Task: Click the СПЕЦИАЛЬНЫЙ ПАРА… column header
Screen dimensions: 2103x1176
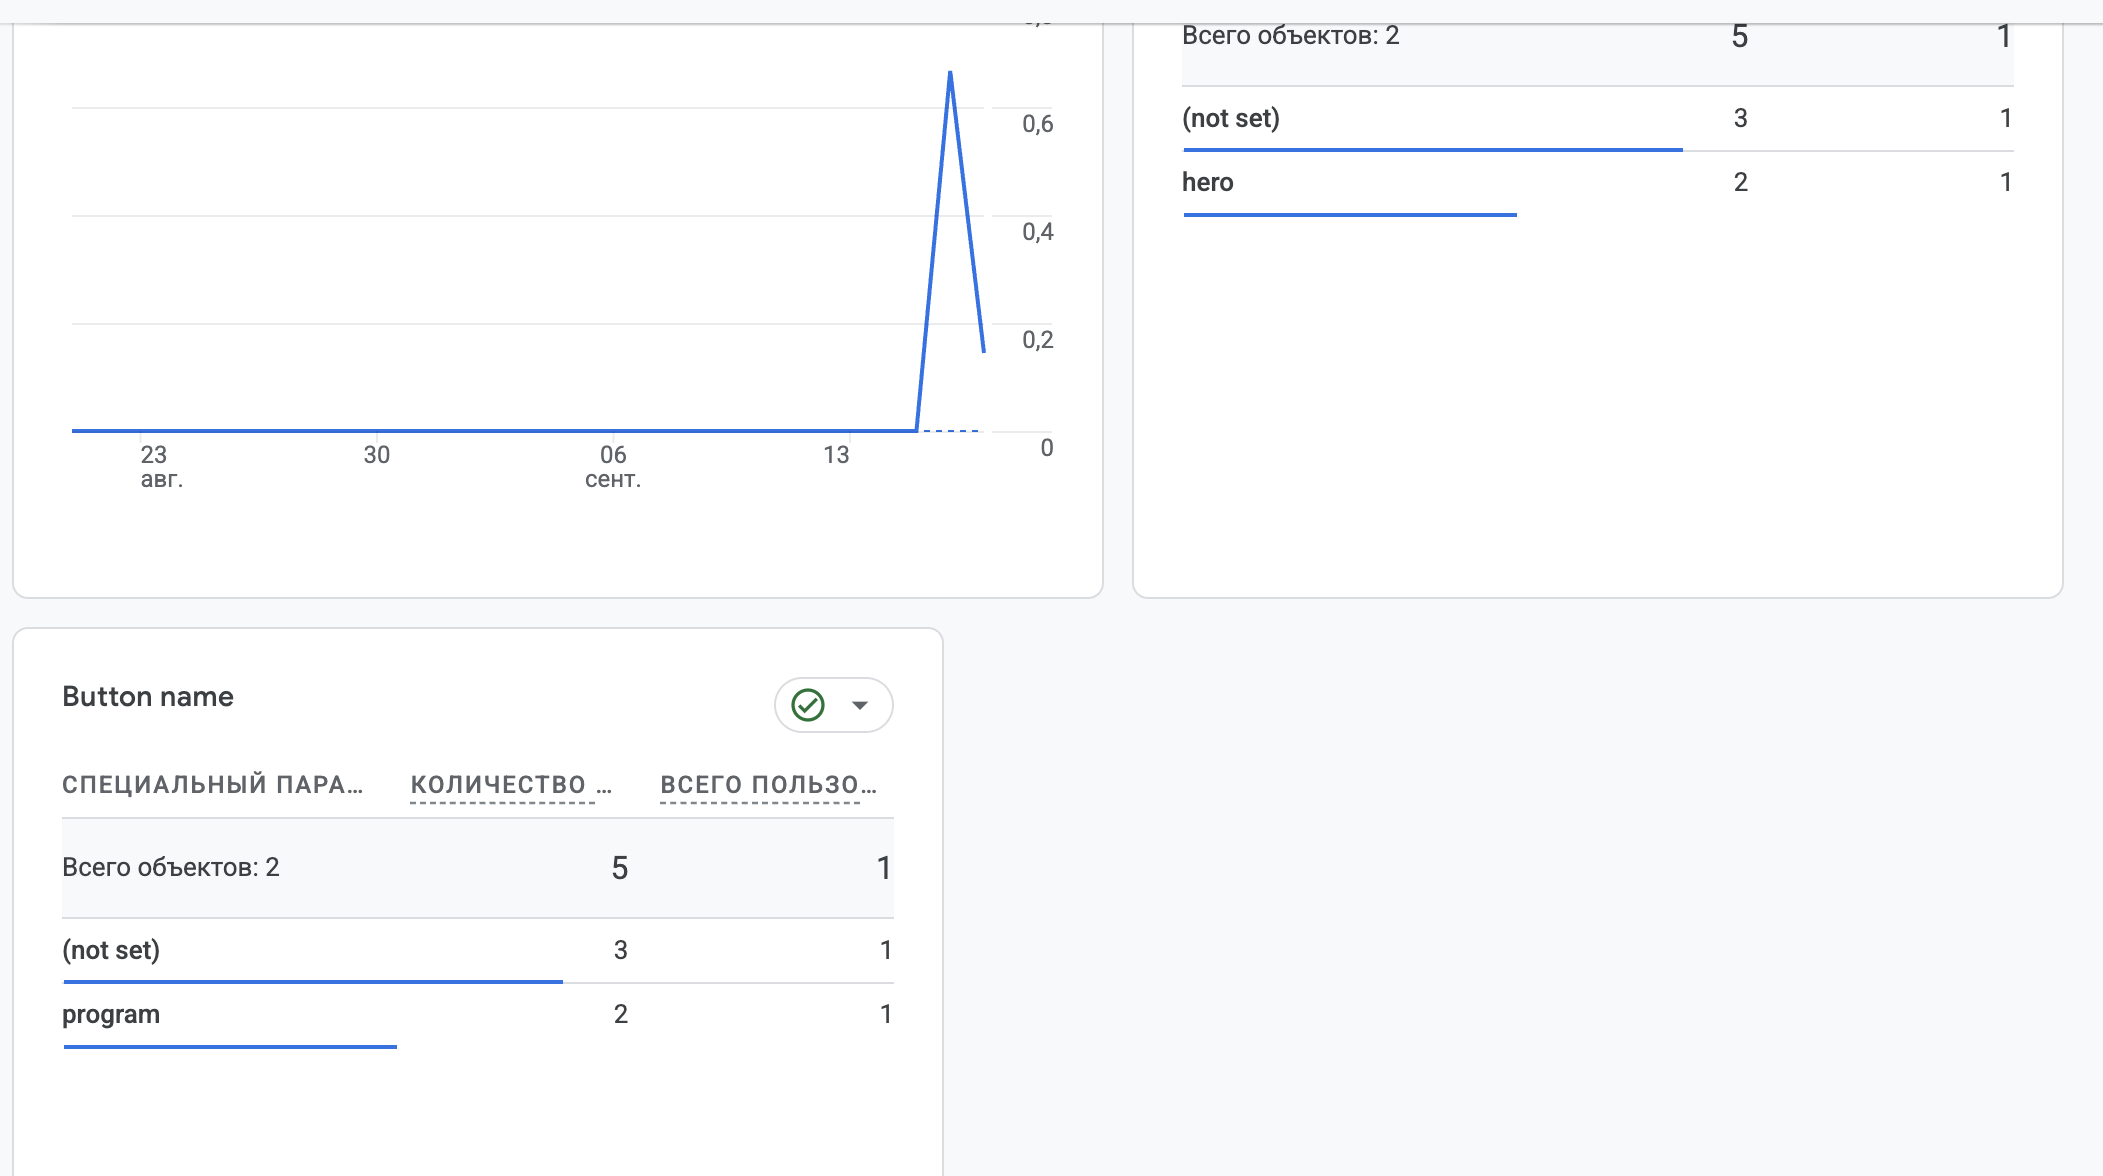Action: tap(212, 785)
